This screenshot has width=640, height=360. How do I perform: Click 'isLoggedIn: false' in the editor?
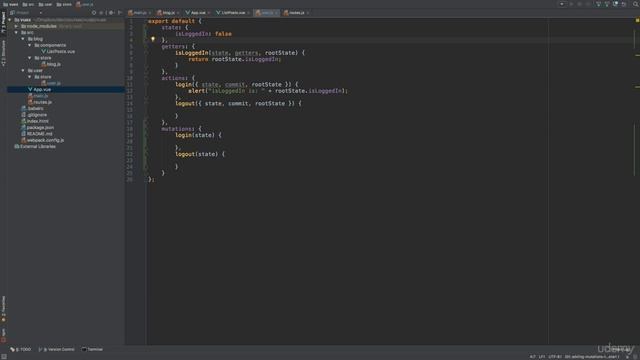[x=203, y=34]
